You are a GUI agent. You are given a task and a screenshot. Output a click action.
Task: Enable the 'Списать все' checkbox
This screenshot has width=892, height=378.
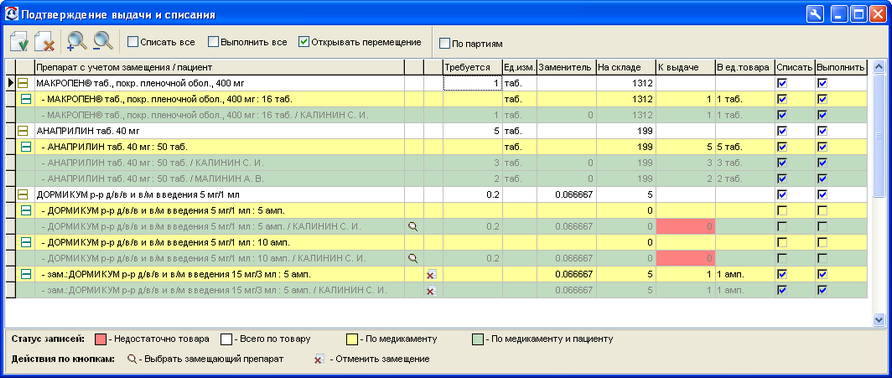(x=132, y=42)
